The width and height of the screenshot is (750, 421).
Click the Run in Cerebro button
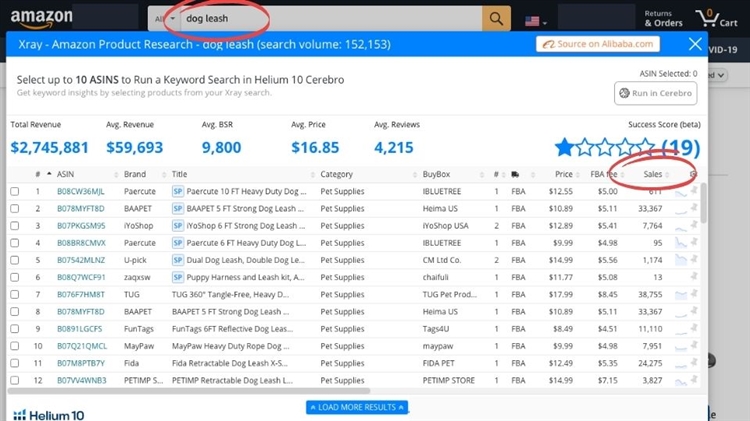655,93
